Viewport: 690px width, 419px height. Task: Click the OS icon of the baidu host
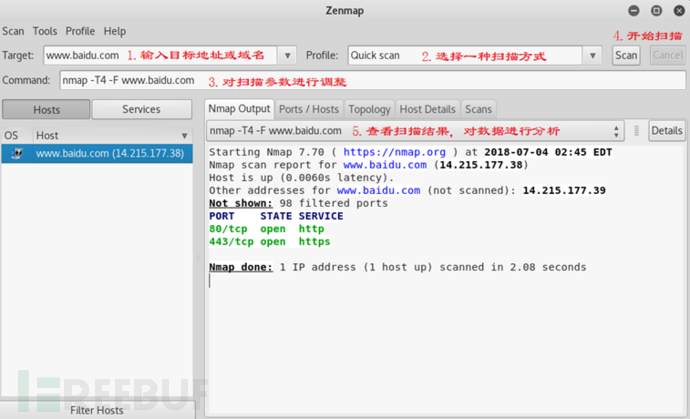(17, 154)
